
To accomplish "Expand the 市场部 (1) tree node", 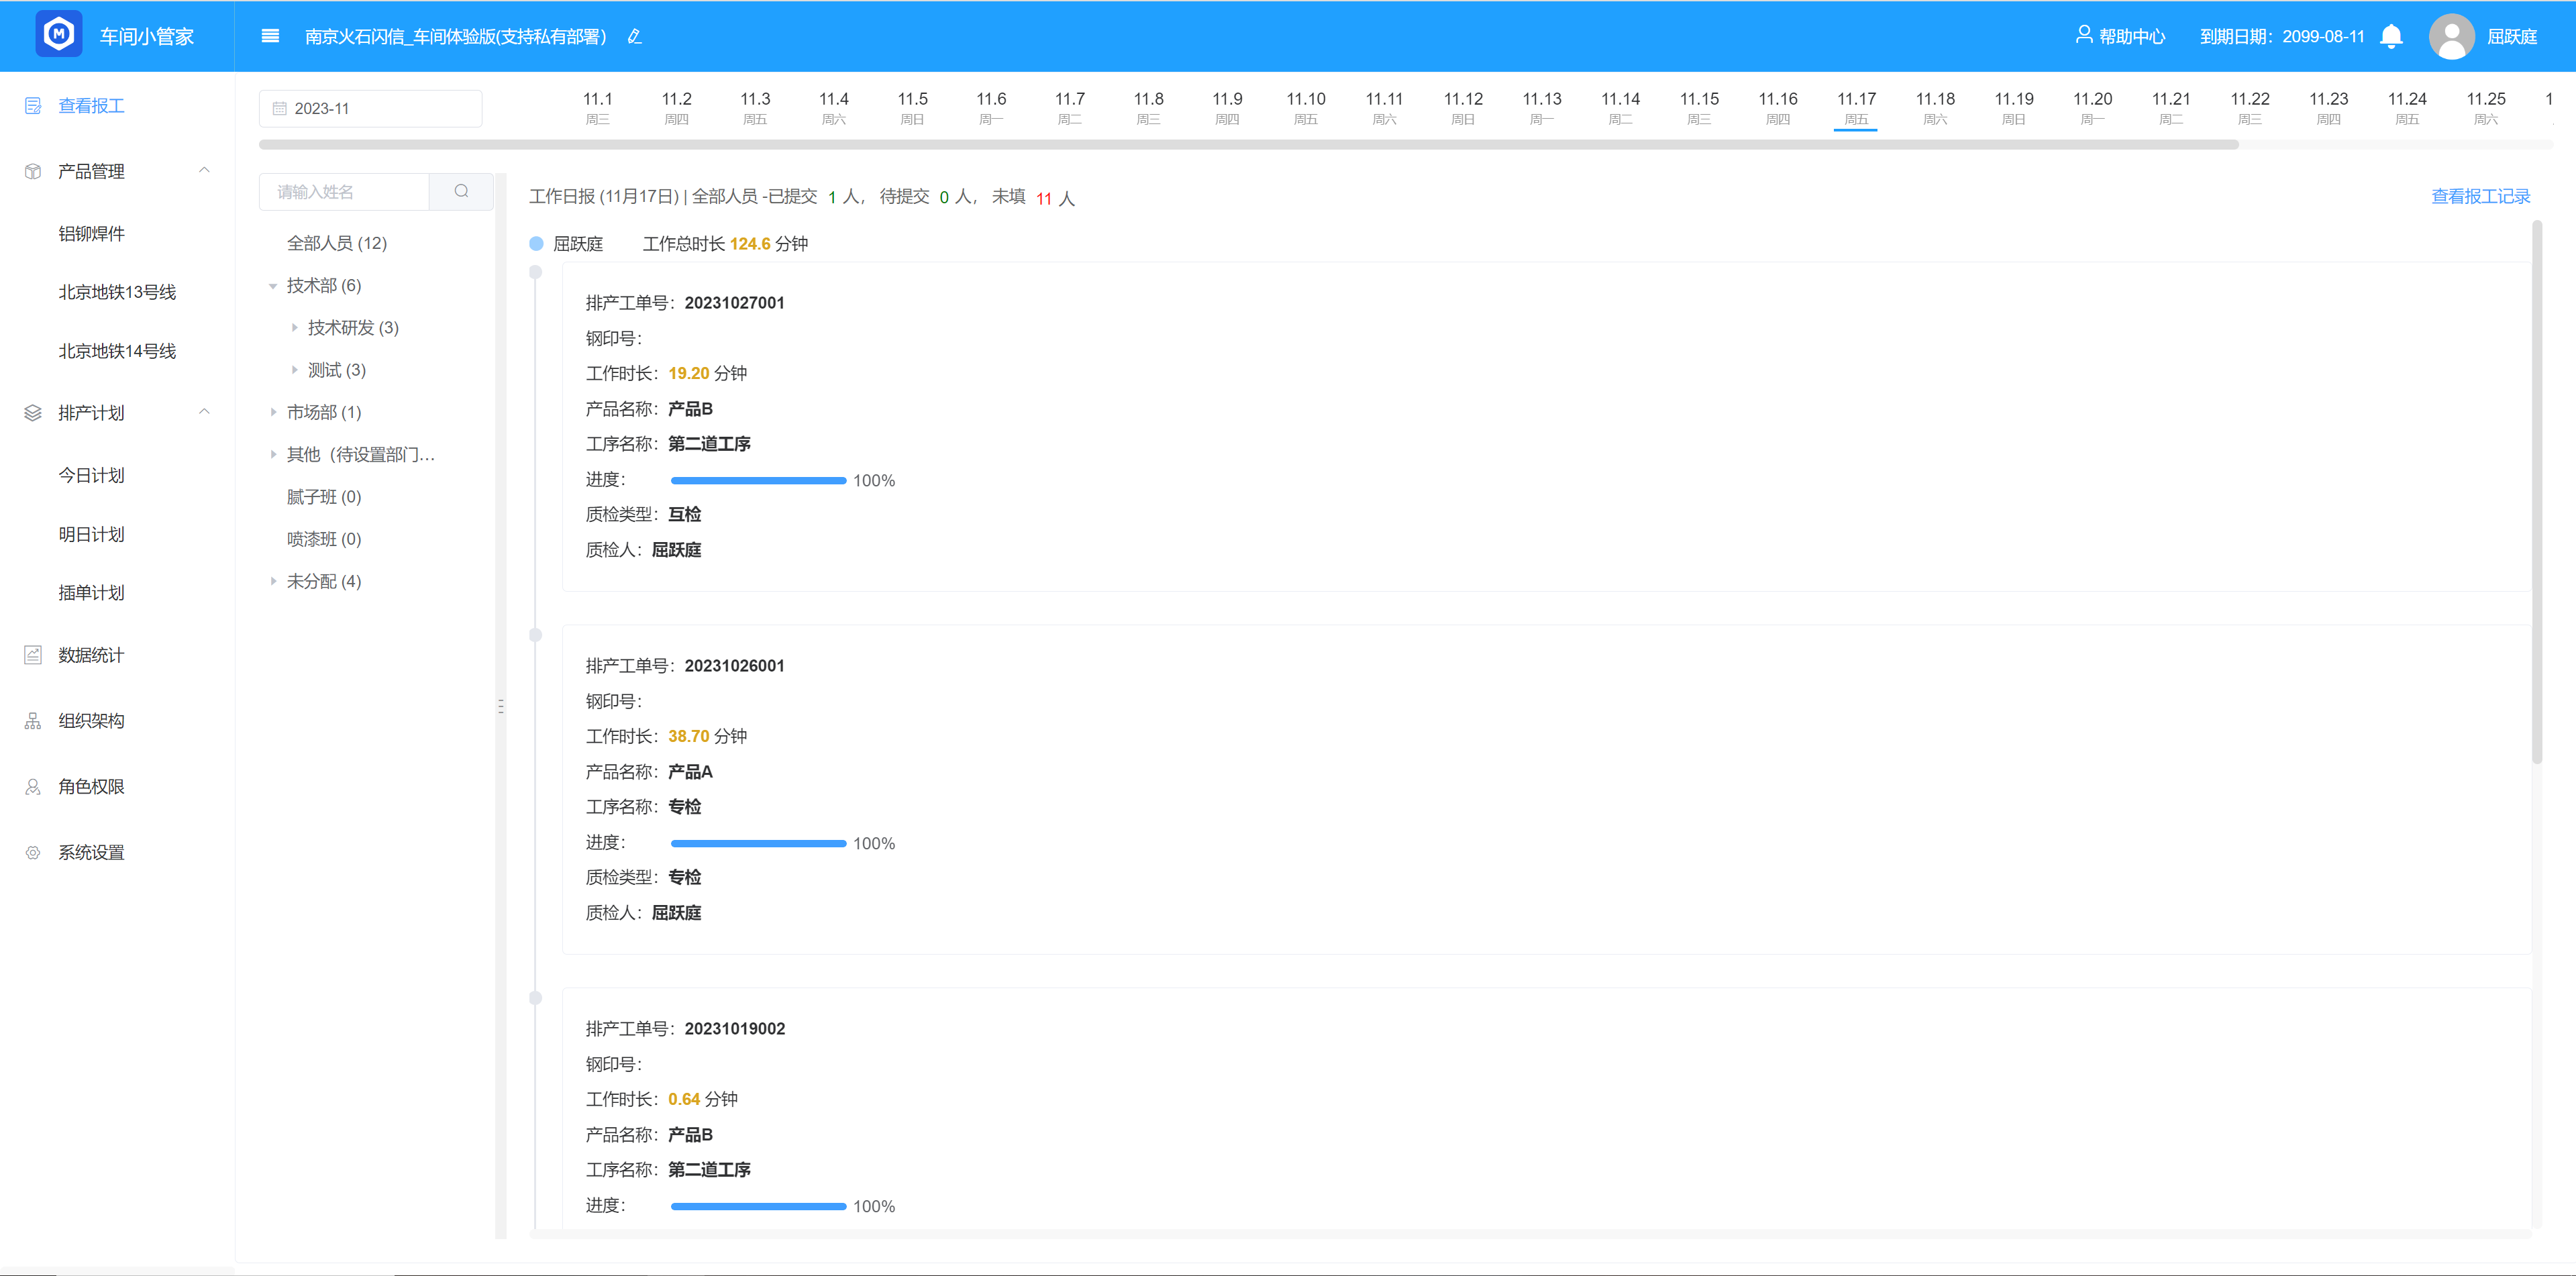I will coord(273,412).
